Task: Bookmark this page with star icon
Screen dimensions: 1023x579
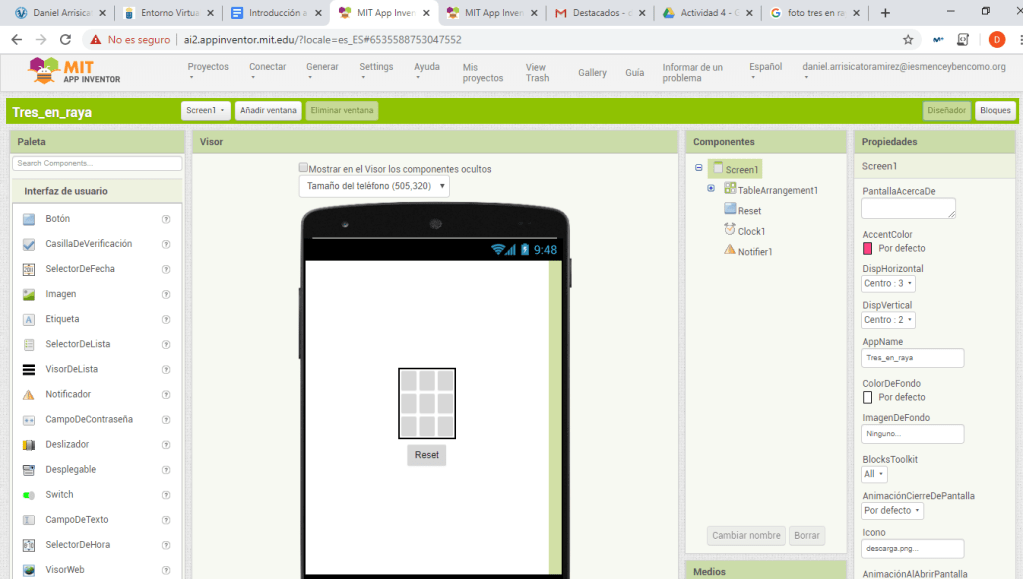Action: click(x=908, y=40)
